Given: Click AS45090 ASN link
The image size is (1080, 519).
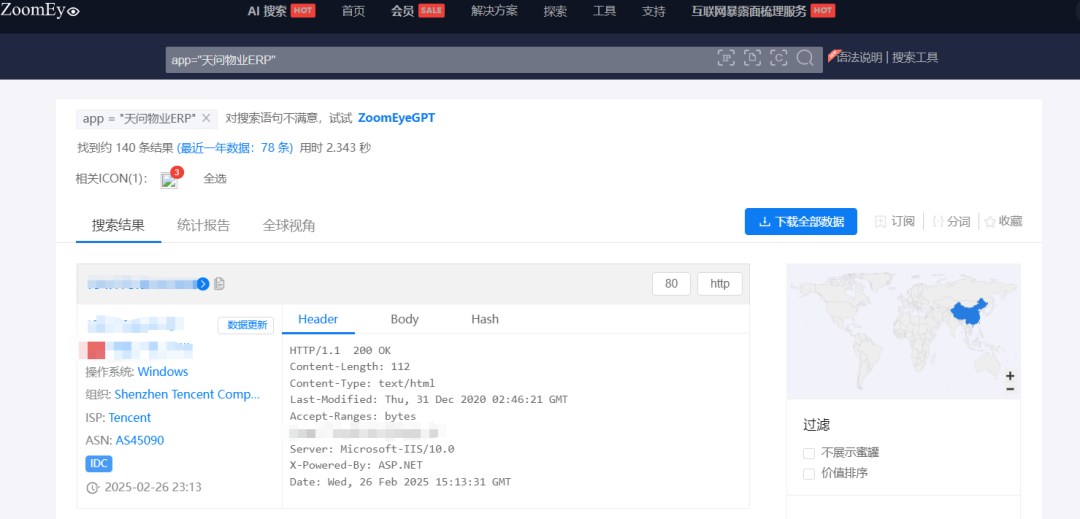Looking at the screenshot, I should tap(140, 441).
